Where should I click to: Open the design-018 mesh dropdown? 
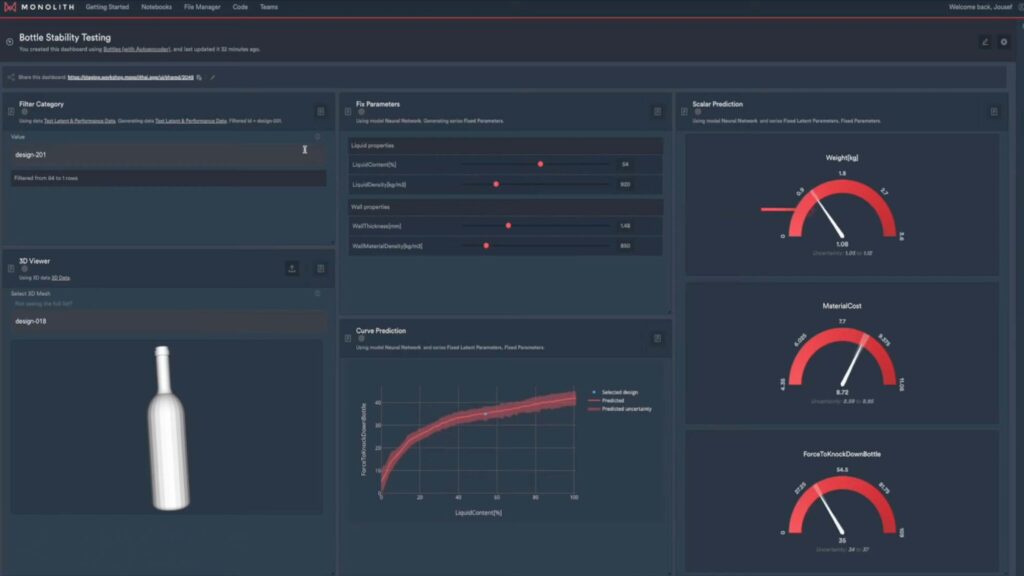[168, 321]
